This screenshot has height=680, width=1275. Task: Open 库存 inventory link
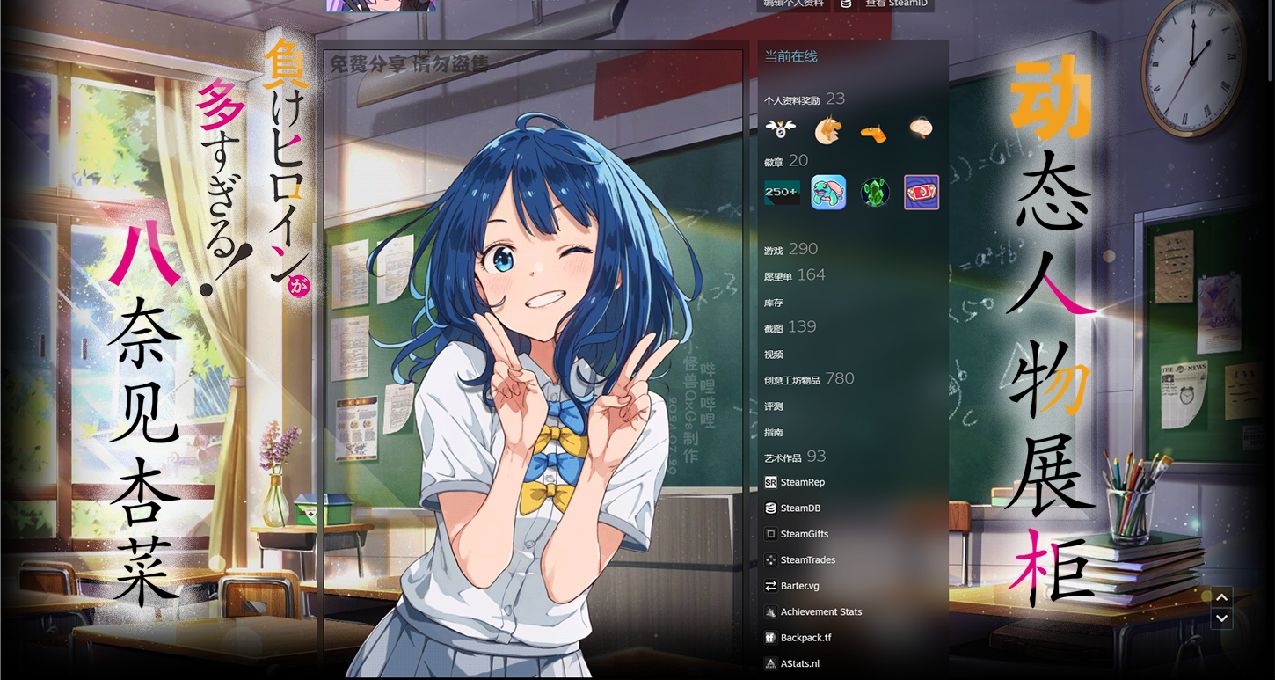click(x=774, y=303)
